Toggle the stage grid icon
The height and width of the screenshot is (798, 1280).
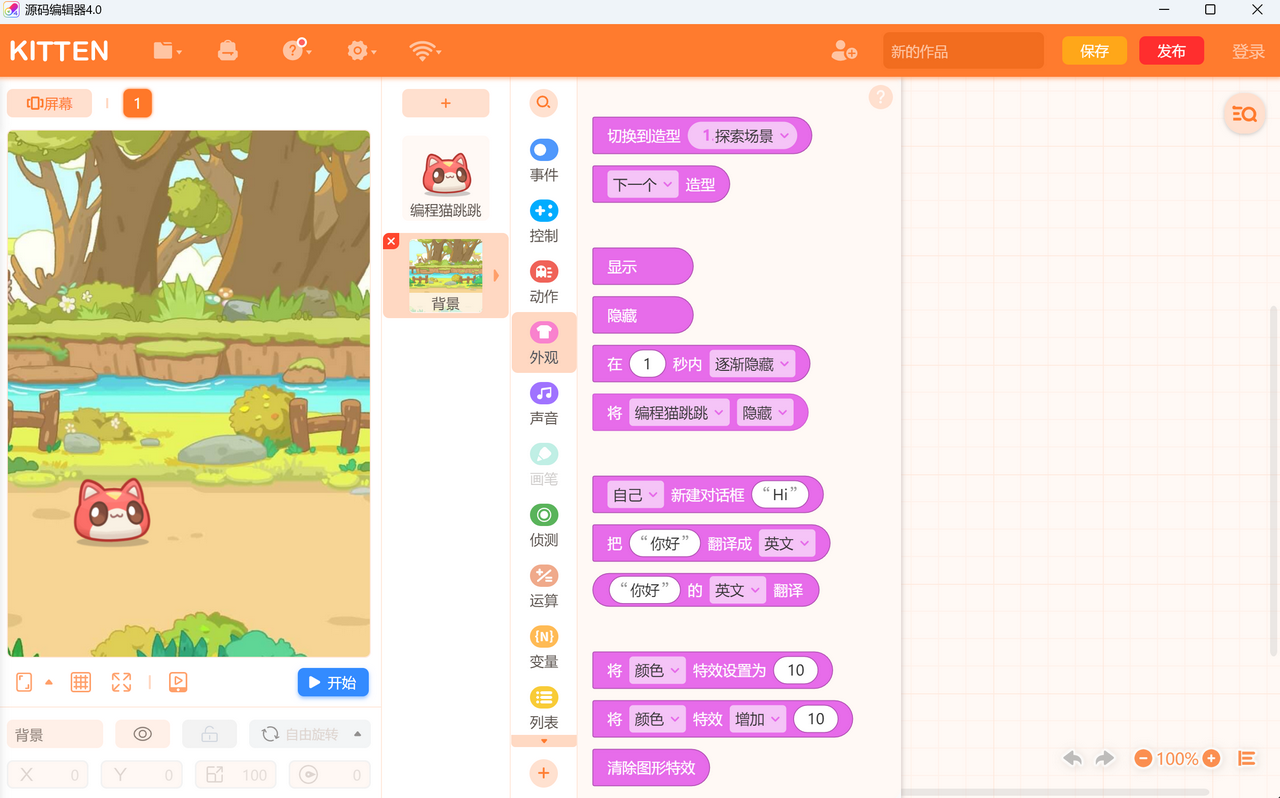pos(81,682)
